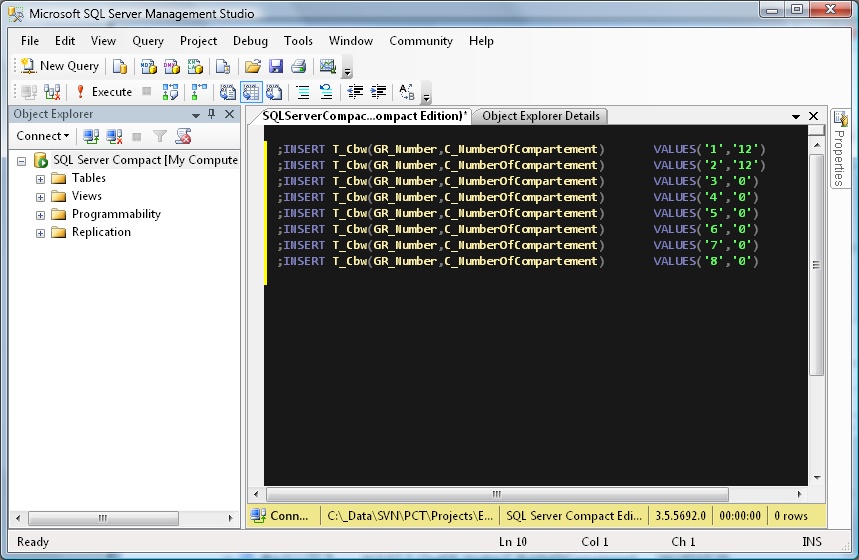Close the active query document tab
The width and height of the screenshot is (859, 560).
[x=814, y=116]
